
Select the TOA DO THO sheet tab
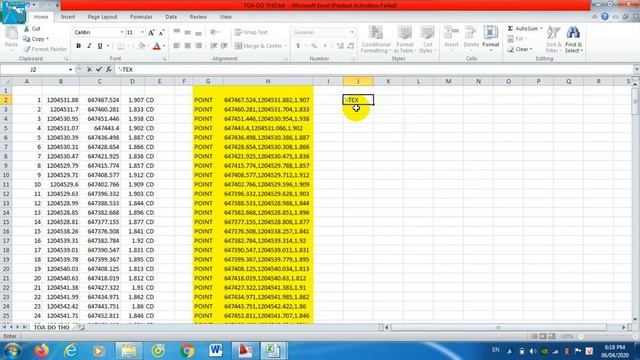pos(51,327)
